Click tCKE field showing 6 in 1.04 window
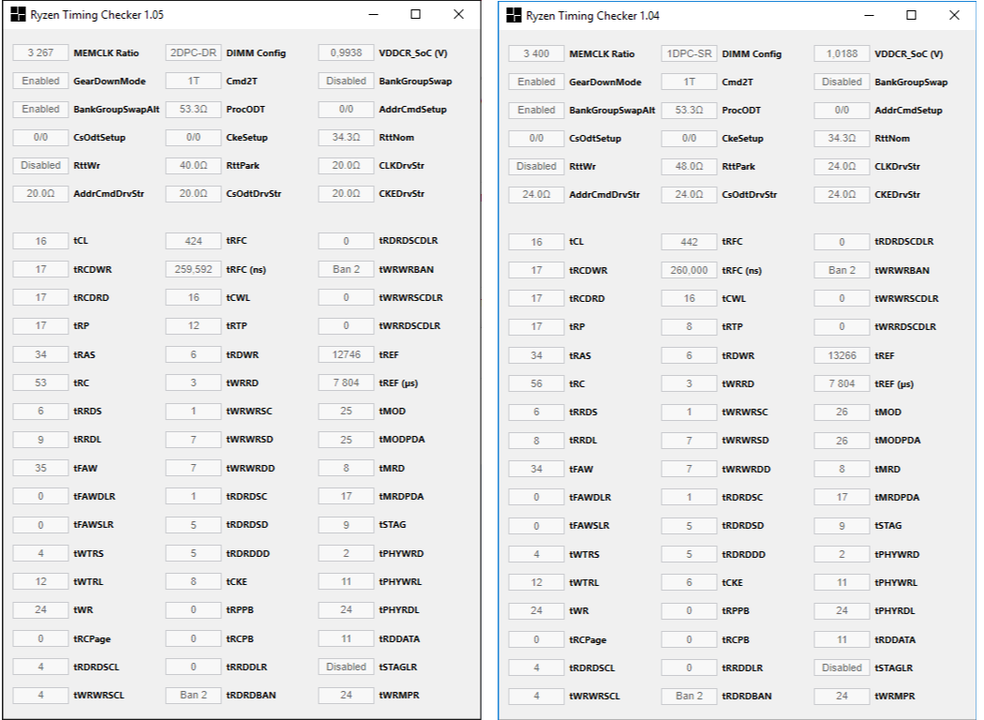The height and width of the screenshot is (720, 984). coord(689,583)
